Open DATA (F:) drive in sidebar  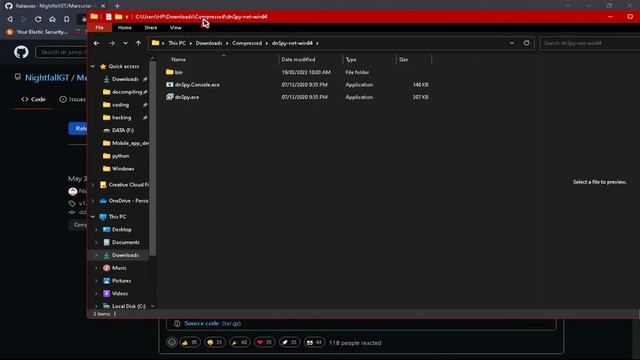pyautogui.click(x=122, y=130)
